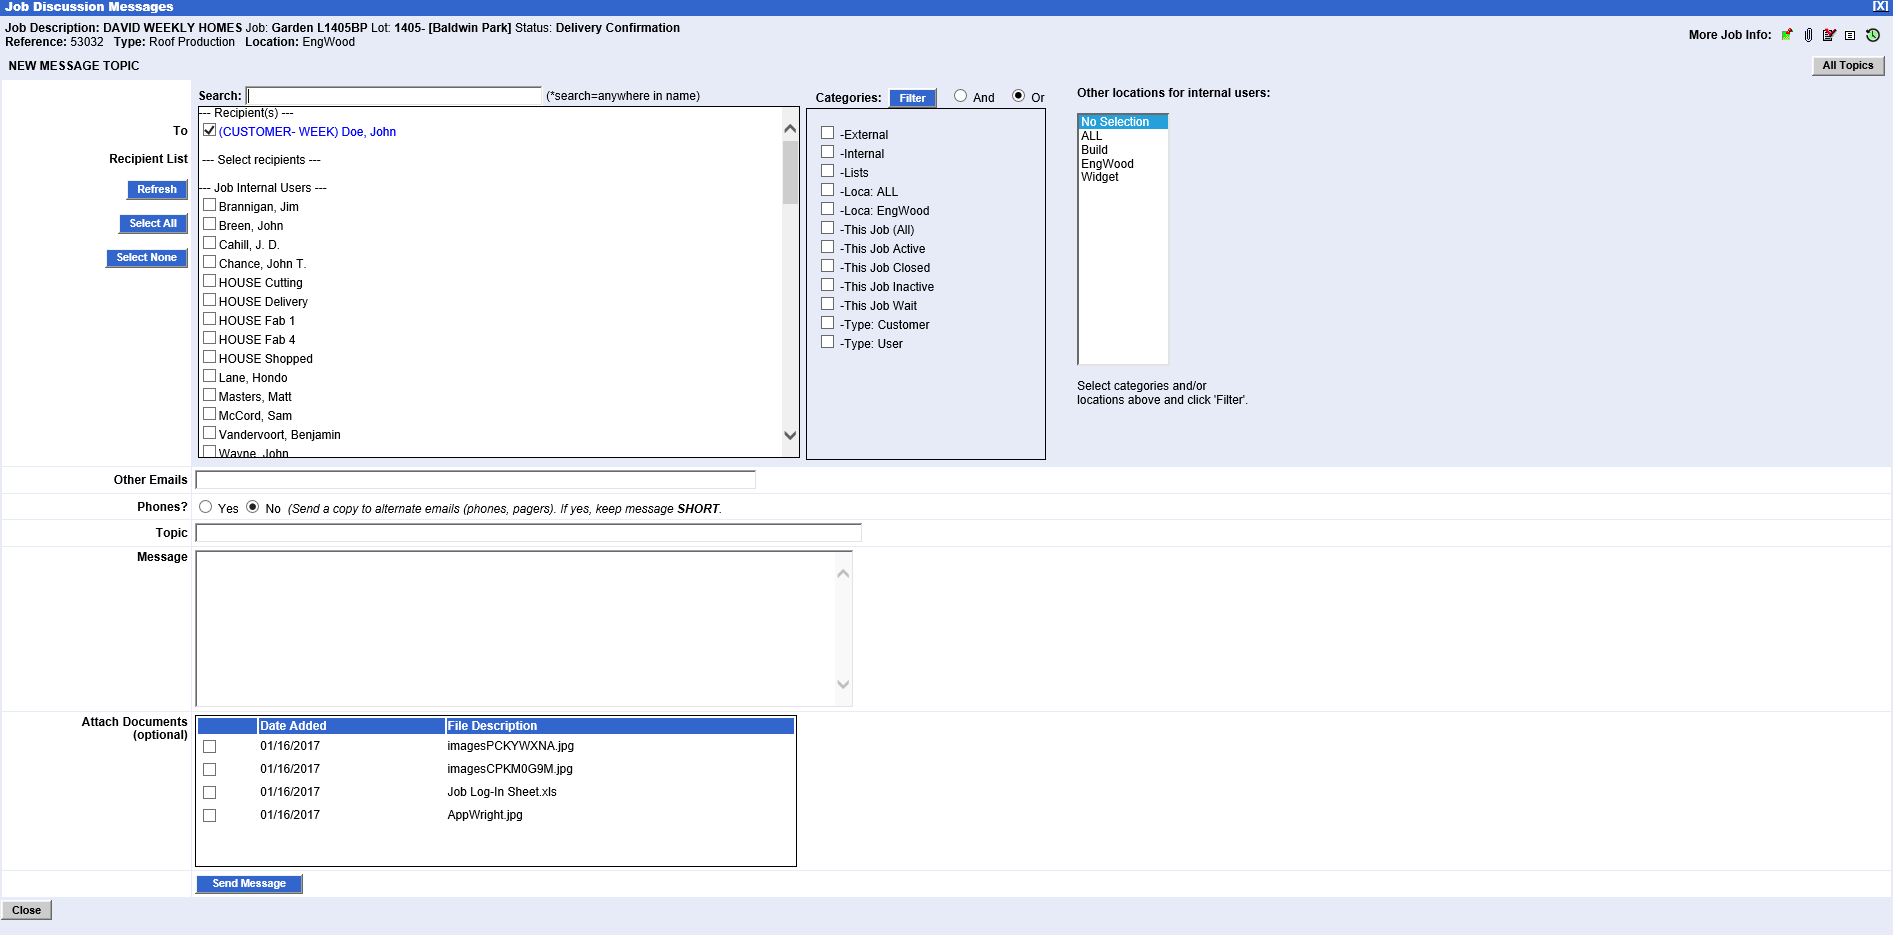Enable the -Type: Customer category checkbox
Screen dimensions: 1898x940
[x=827, y=323]
